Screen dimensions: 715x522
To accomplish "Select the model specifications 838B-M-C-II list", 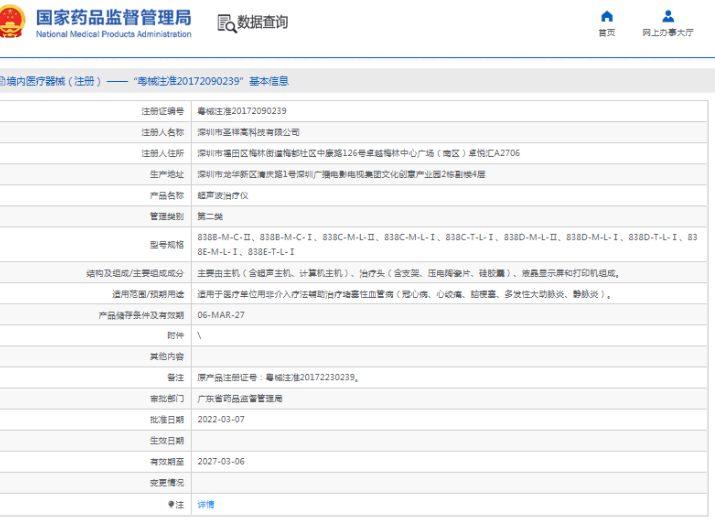I will (447, 244).
